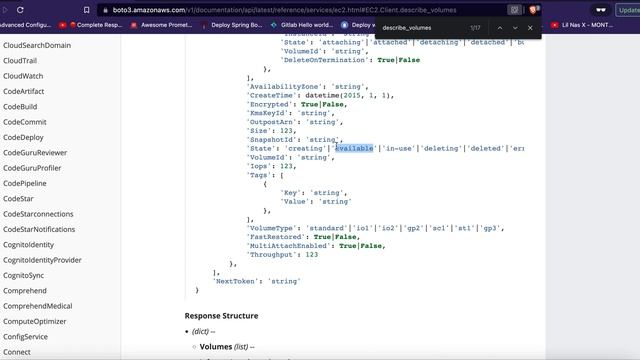
Task: Open the Lil Nas X - MONT... bookmark
Action: (582, 25)
